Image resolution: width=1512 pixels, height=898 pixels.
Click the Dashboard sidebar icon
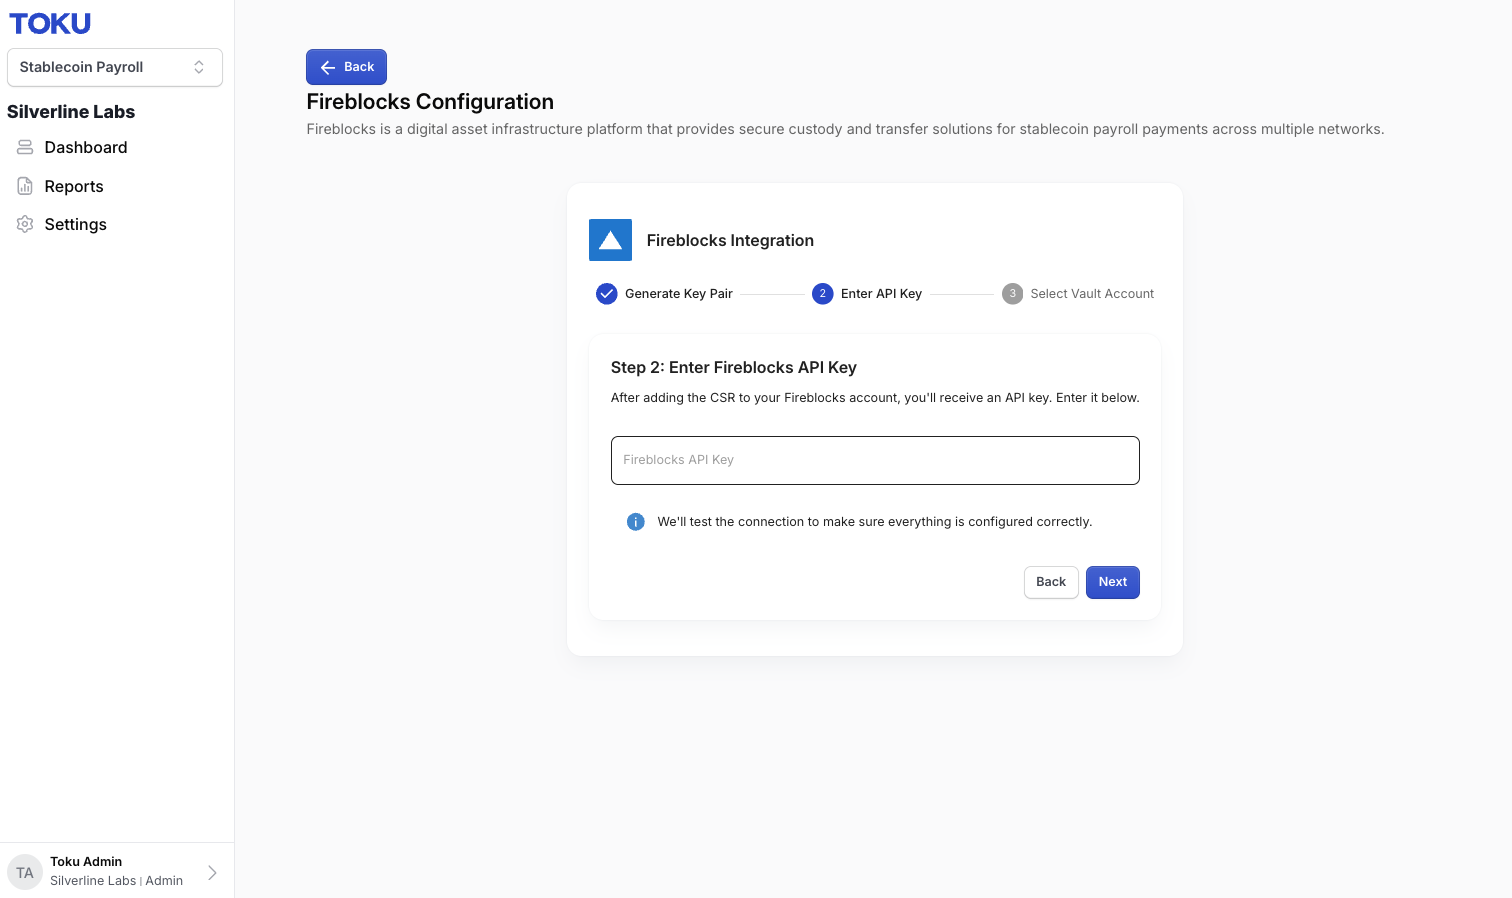click(x=25, y=147)
